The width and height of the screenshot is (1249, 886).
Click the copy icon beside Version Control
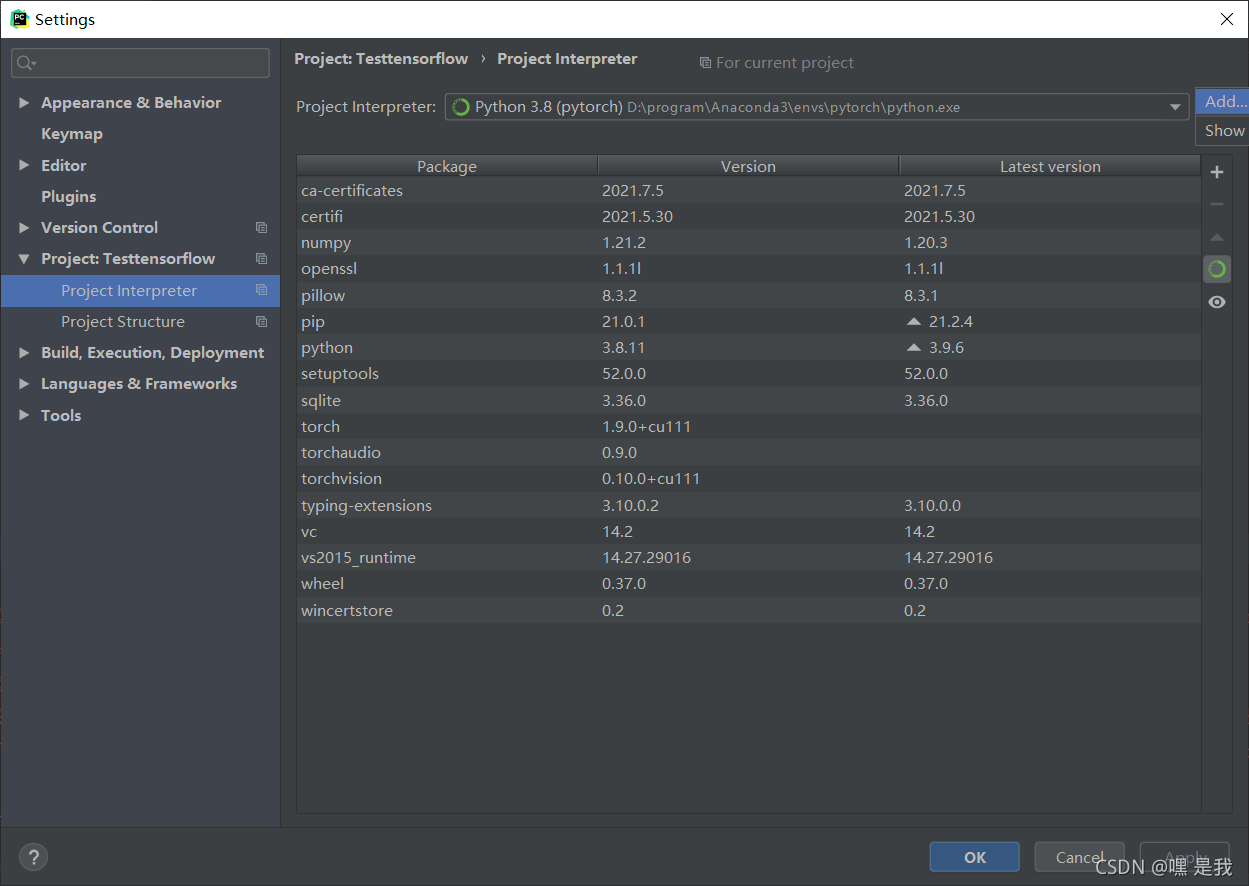point(262,227)
